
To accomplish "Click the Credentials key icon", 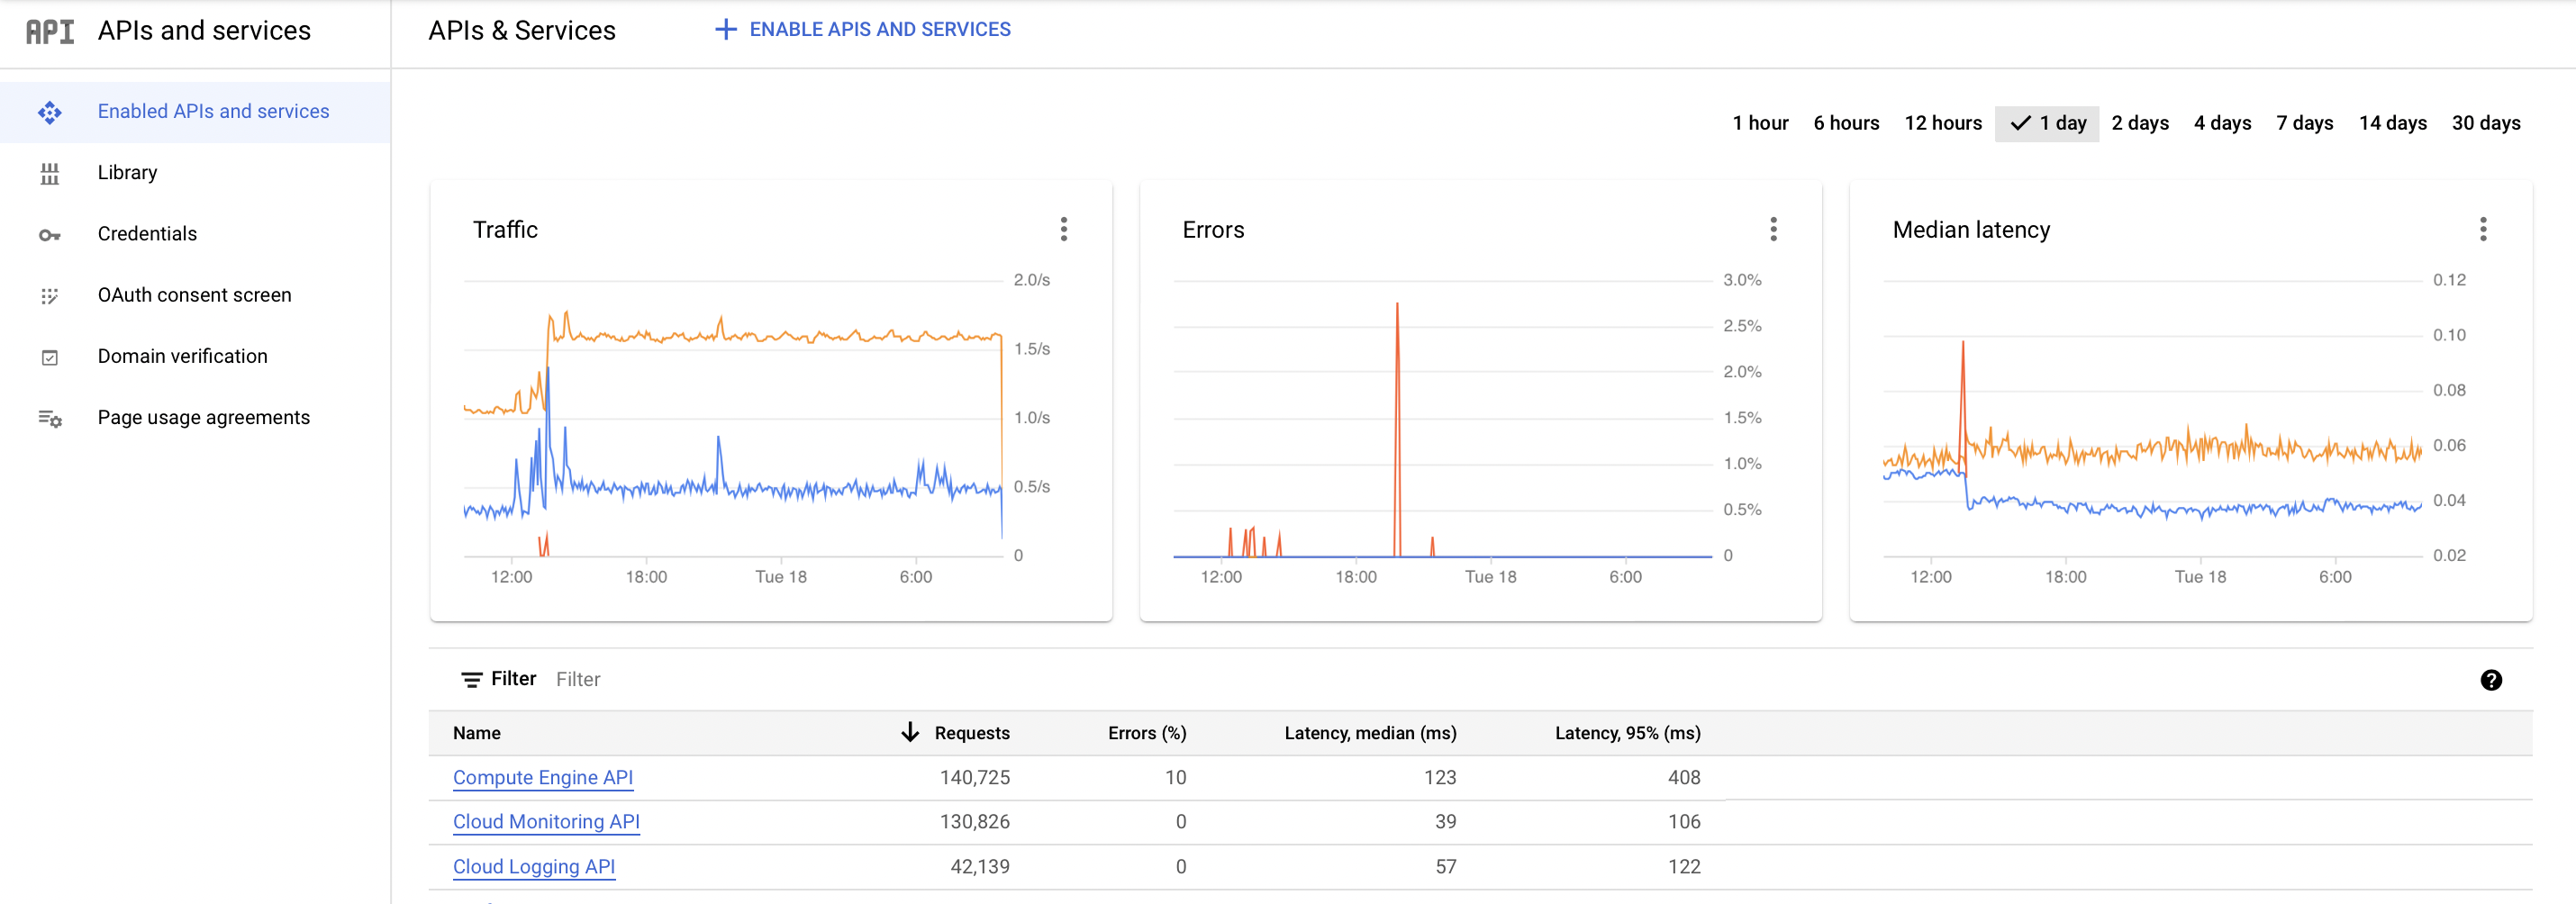I will pos(50,233).
